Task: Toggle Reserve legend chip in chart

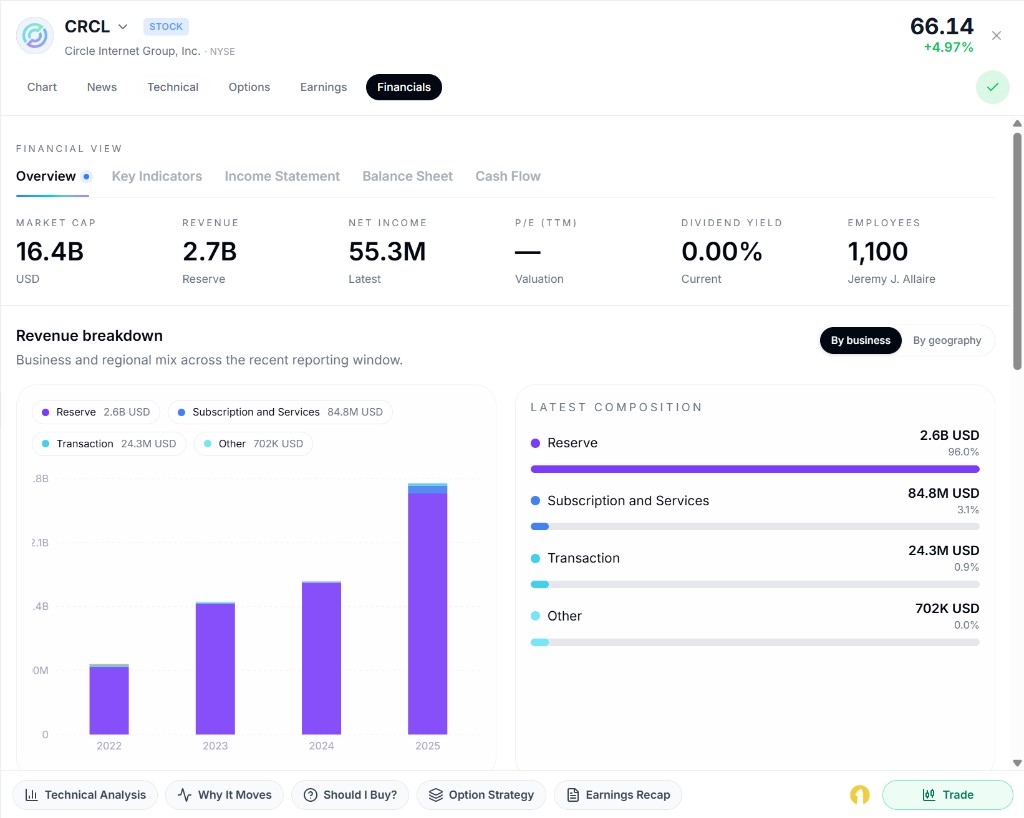Action: coord(96,412)
